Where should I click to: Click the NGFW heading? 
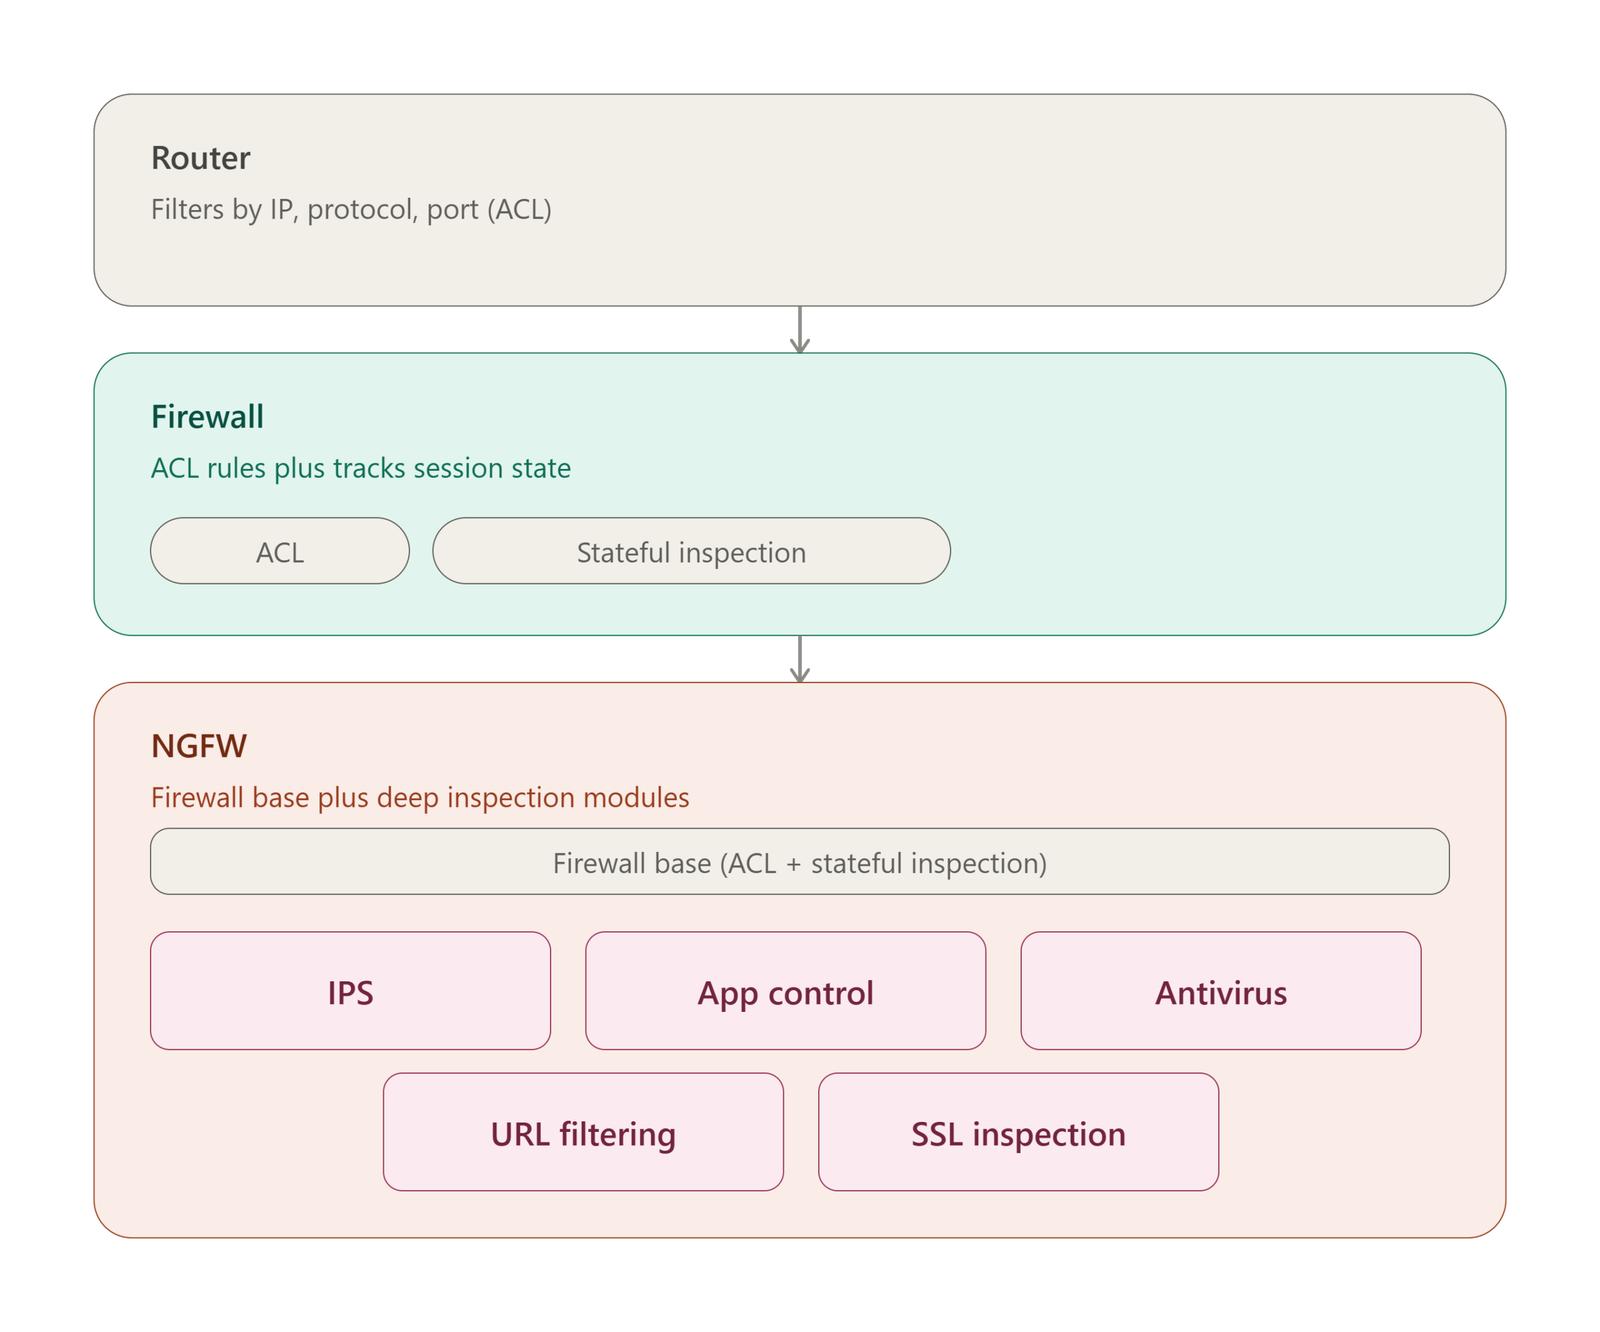199,746
